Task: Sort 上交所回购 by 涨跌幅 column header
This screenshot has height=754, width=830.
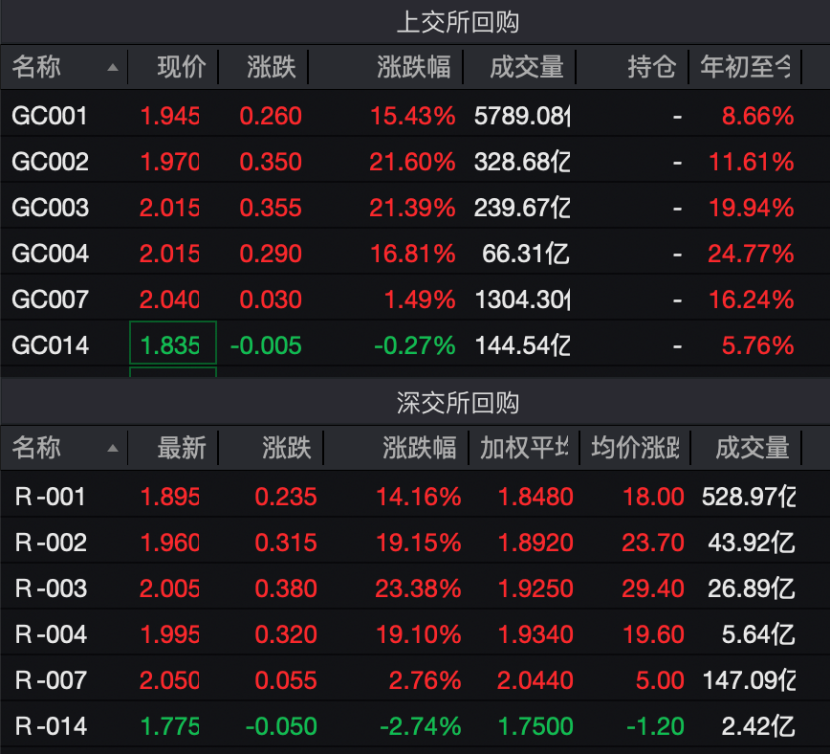Action: click(x=413, y=67)
